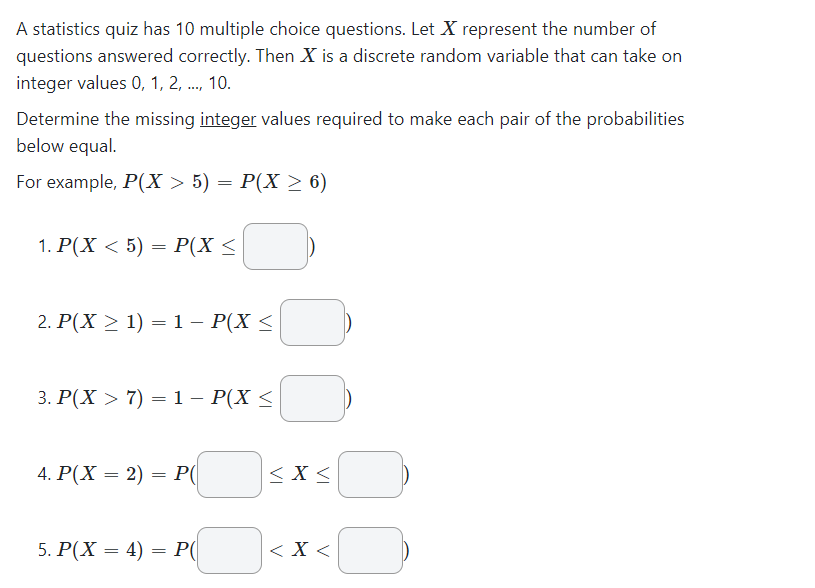Click the '≤ X ≤' text in question 4
The width and height of the screenshot is (815, 588).
click(x=300, y=474)
